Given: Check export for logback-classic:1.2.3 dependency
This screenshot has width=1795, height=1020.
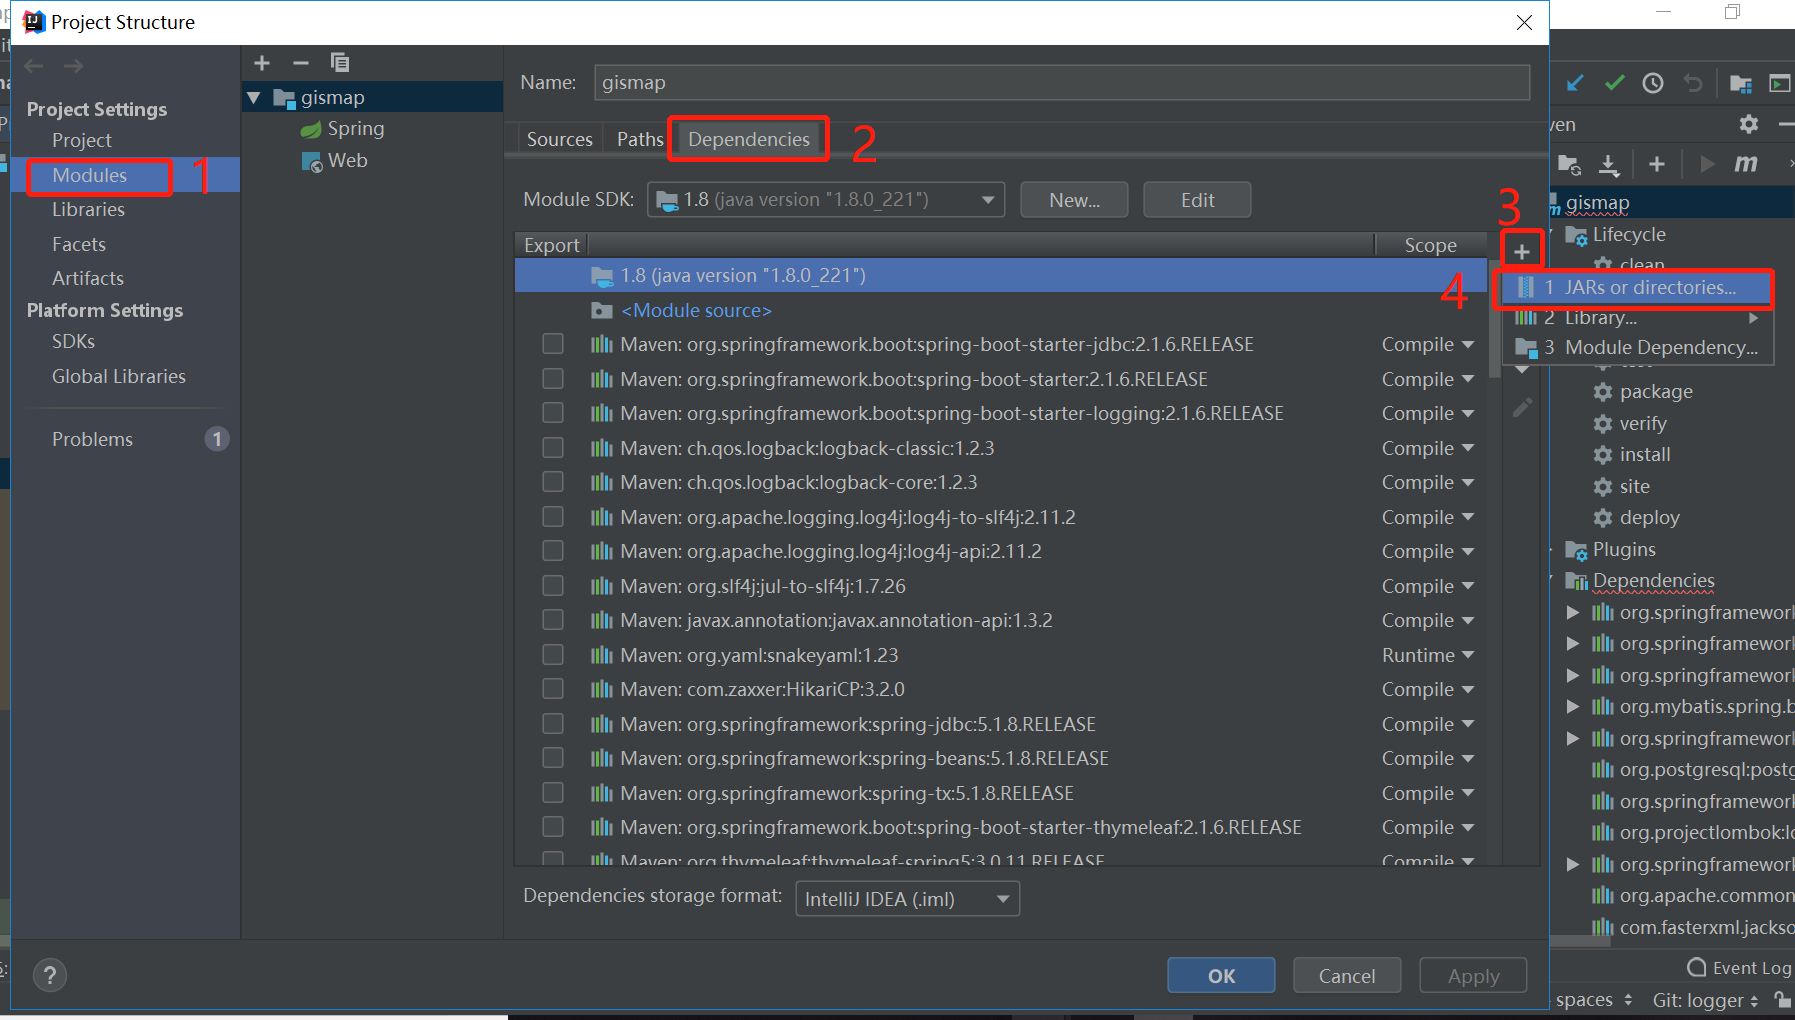Looking at the screenshot, I should pyautogui.click(x=553, y=448).
